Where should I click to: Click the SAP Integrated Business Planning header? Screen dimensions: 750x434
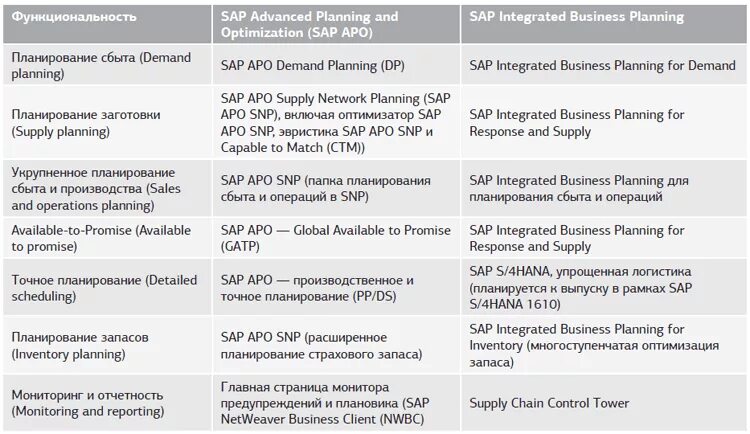tap(604, 24)
